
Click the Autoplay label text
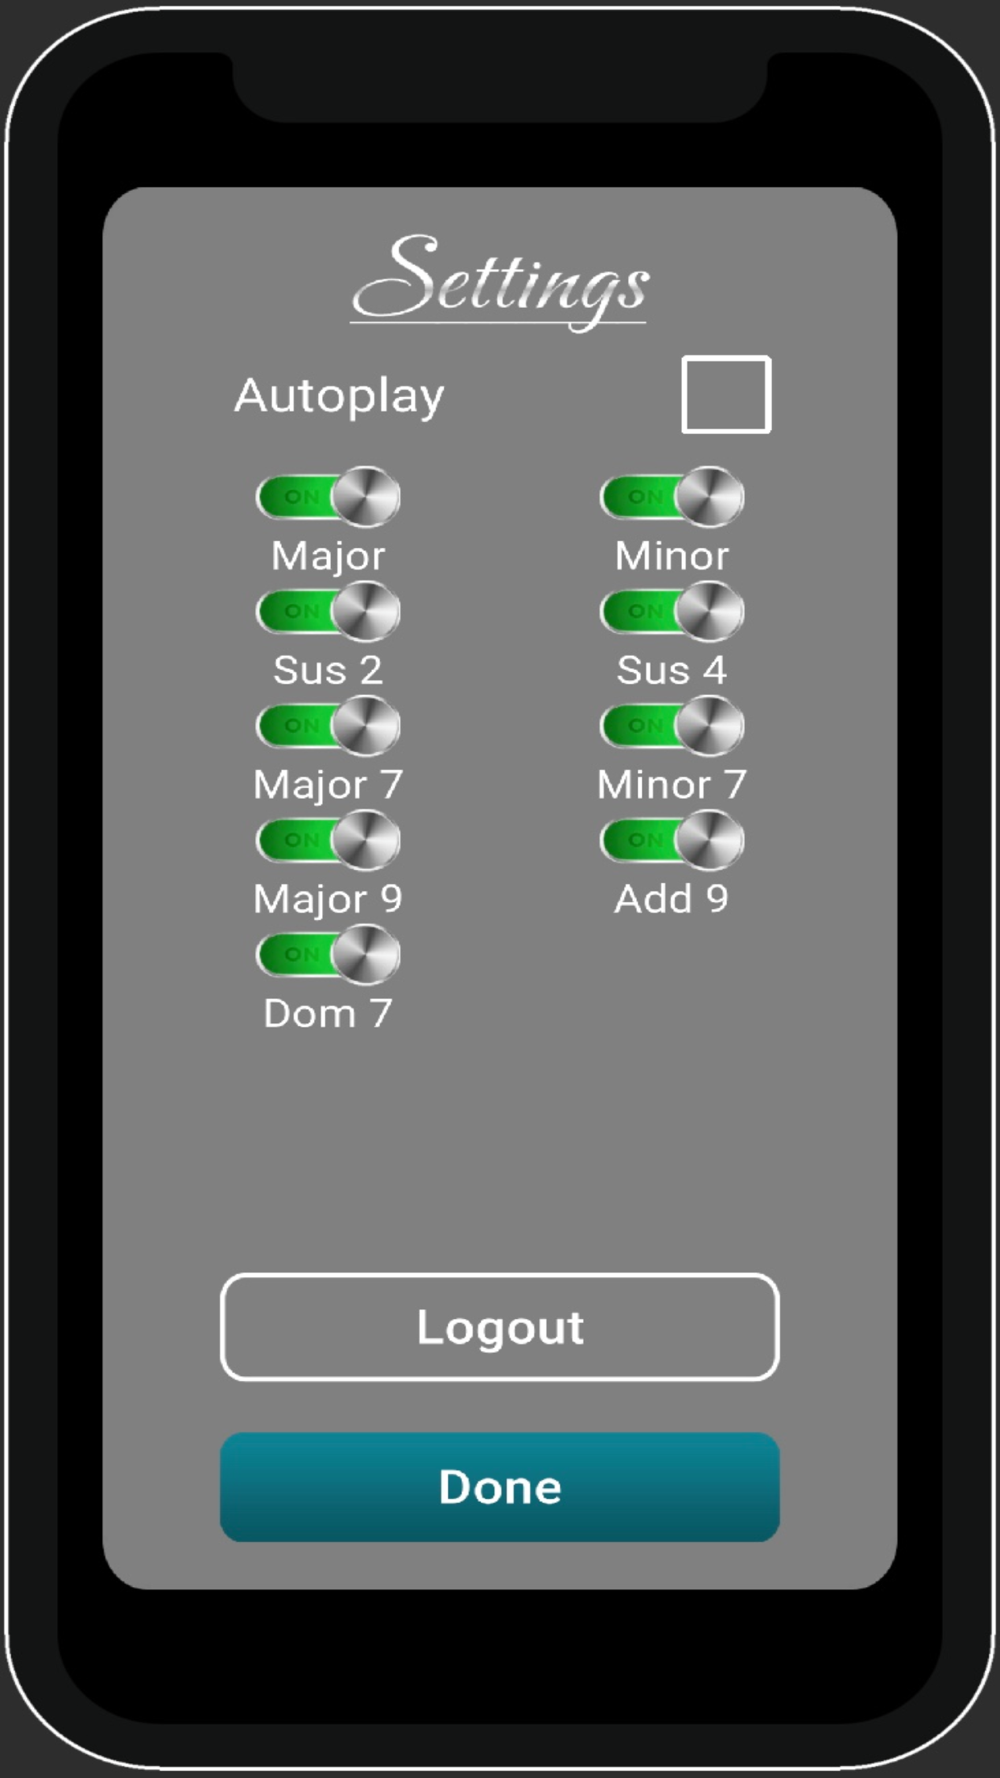point(339,397)
